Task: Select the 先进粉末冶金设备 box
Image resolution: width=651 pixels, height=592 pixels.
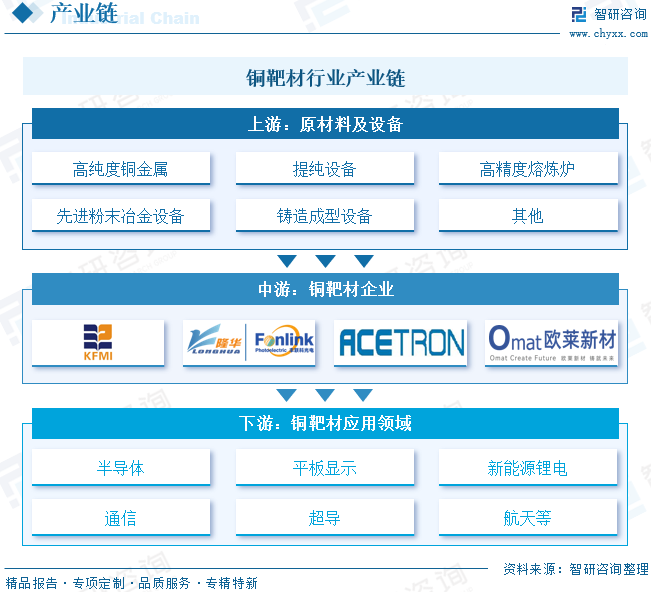Action: [x=121, y=215]
